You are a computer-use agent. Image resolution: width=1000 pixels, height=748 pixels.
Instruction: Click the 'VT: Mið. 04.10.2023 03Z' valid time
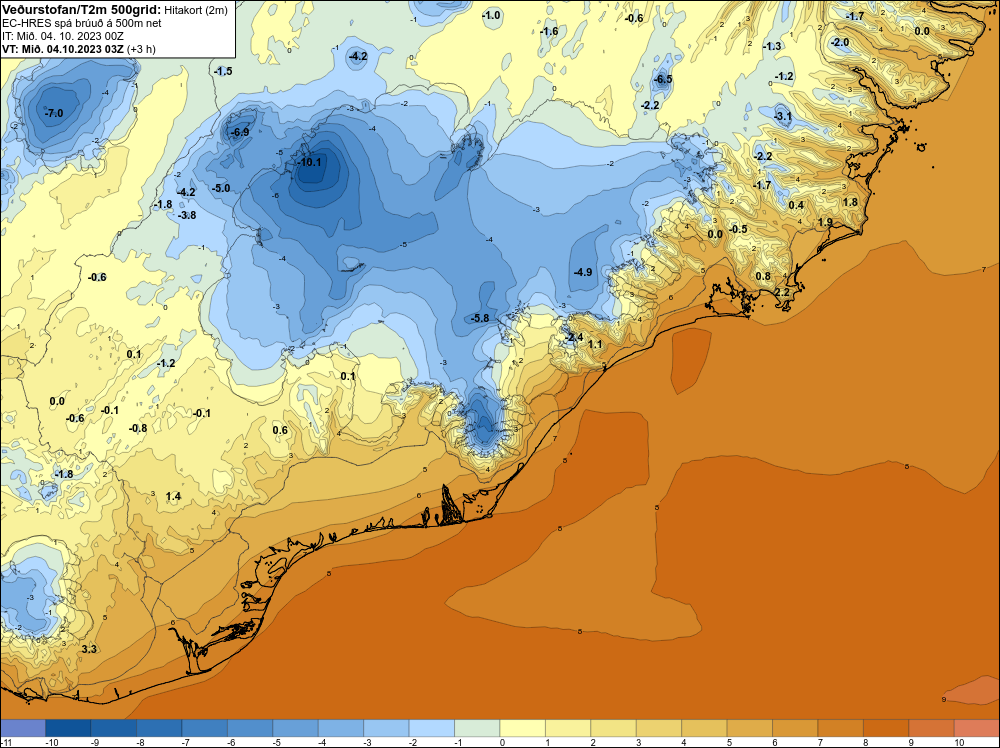tap(63, 49)
